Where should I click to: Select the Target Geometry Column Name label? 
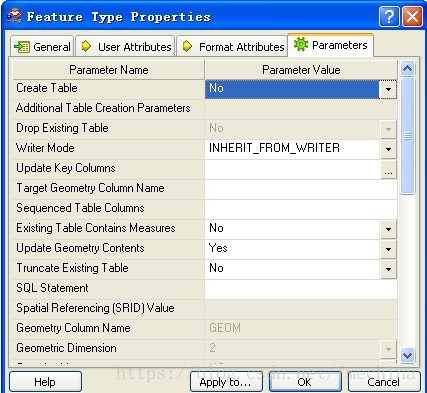(90, 188)
